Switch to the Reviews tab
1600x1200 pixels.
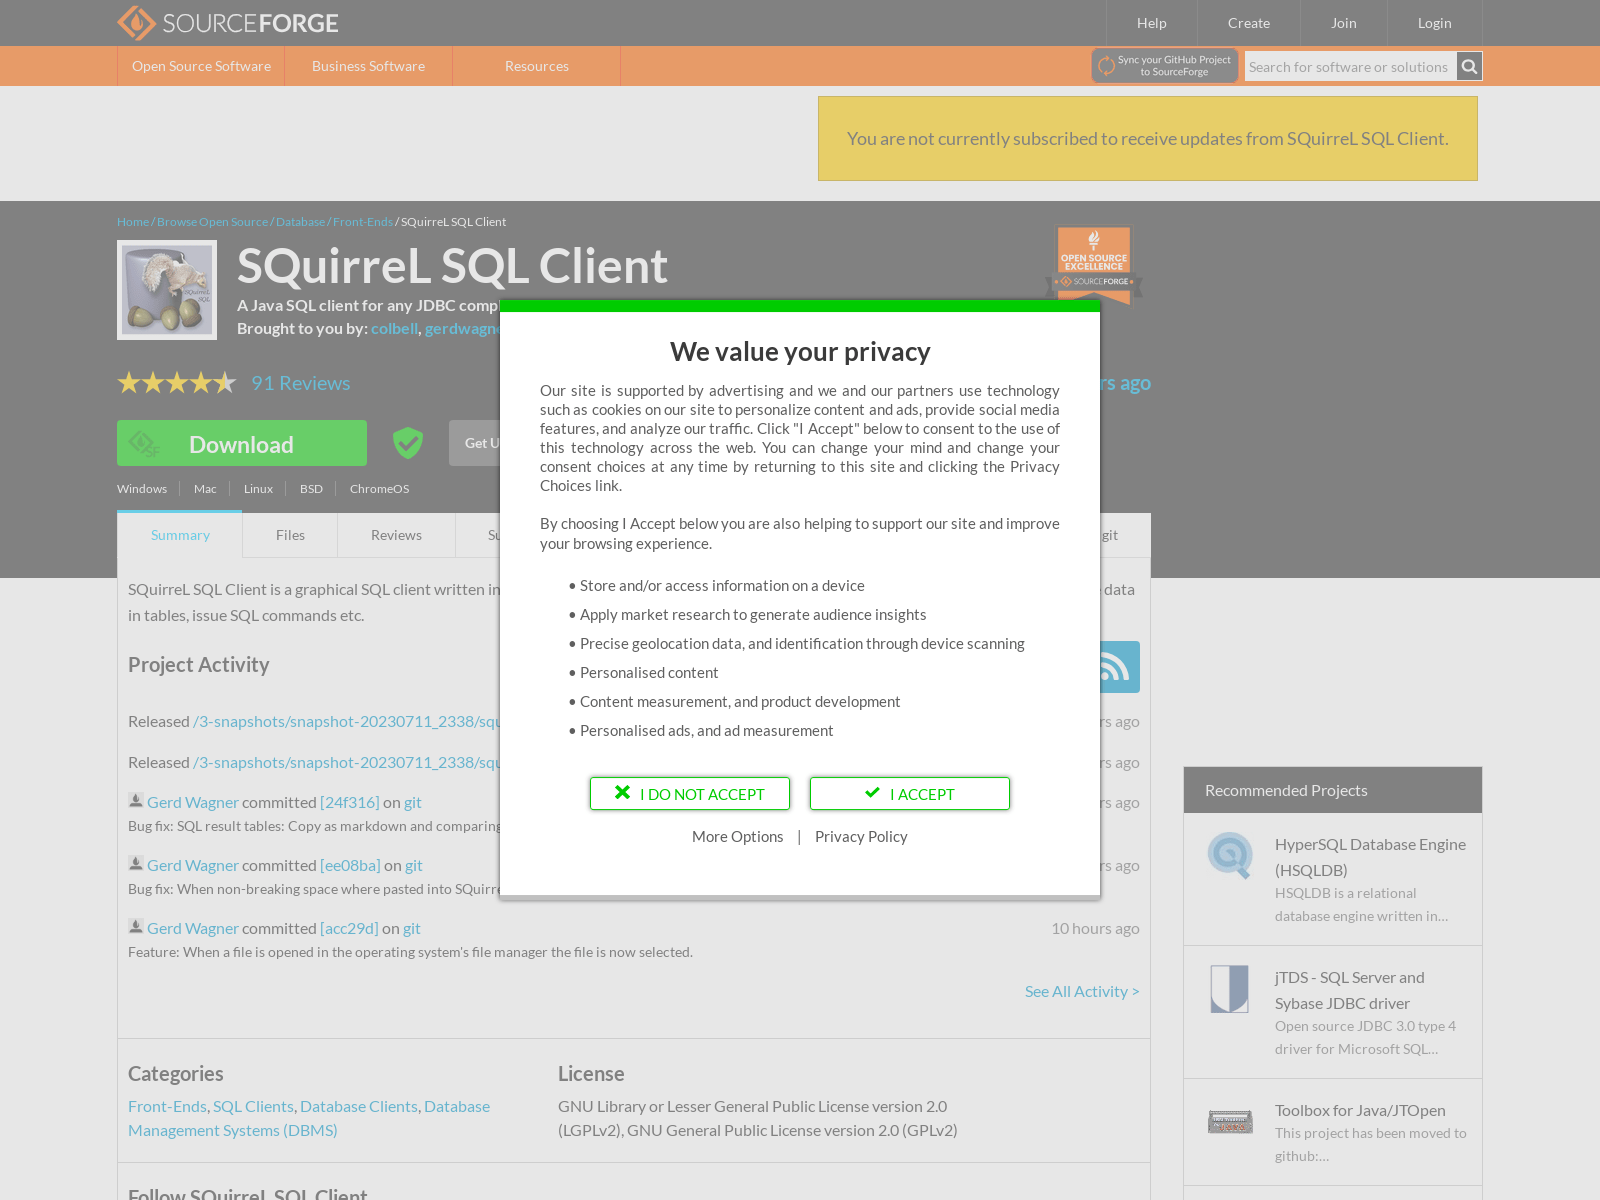[396, 535]
